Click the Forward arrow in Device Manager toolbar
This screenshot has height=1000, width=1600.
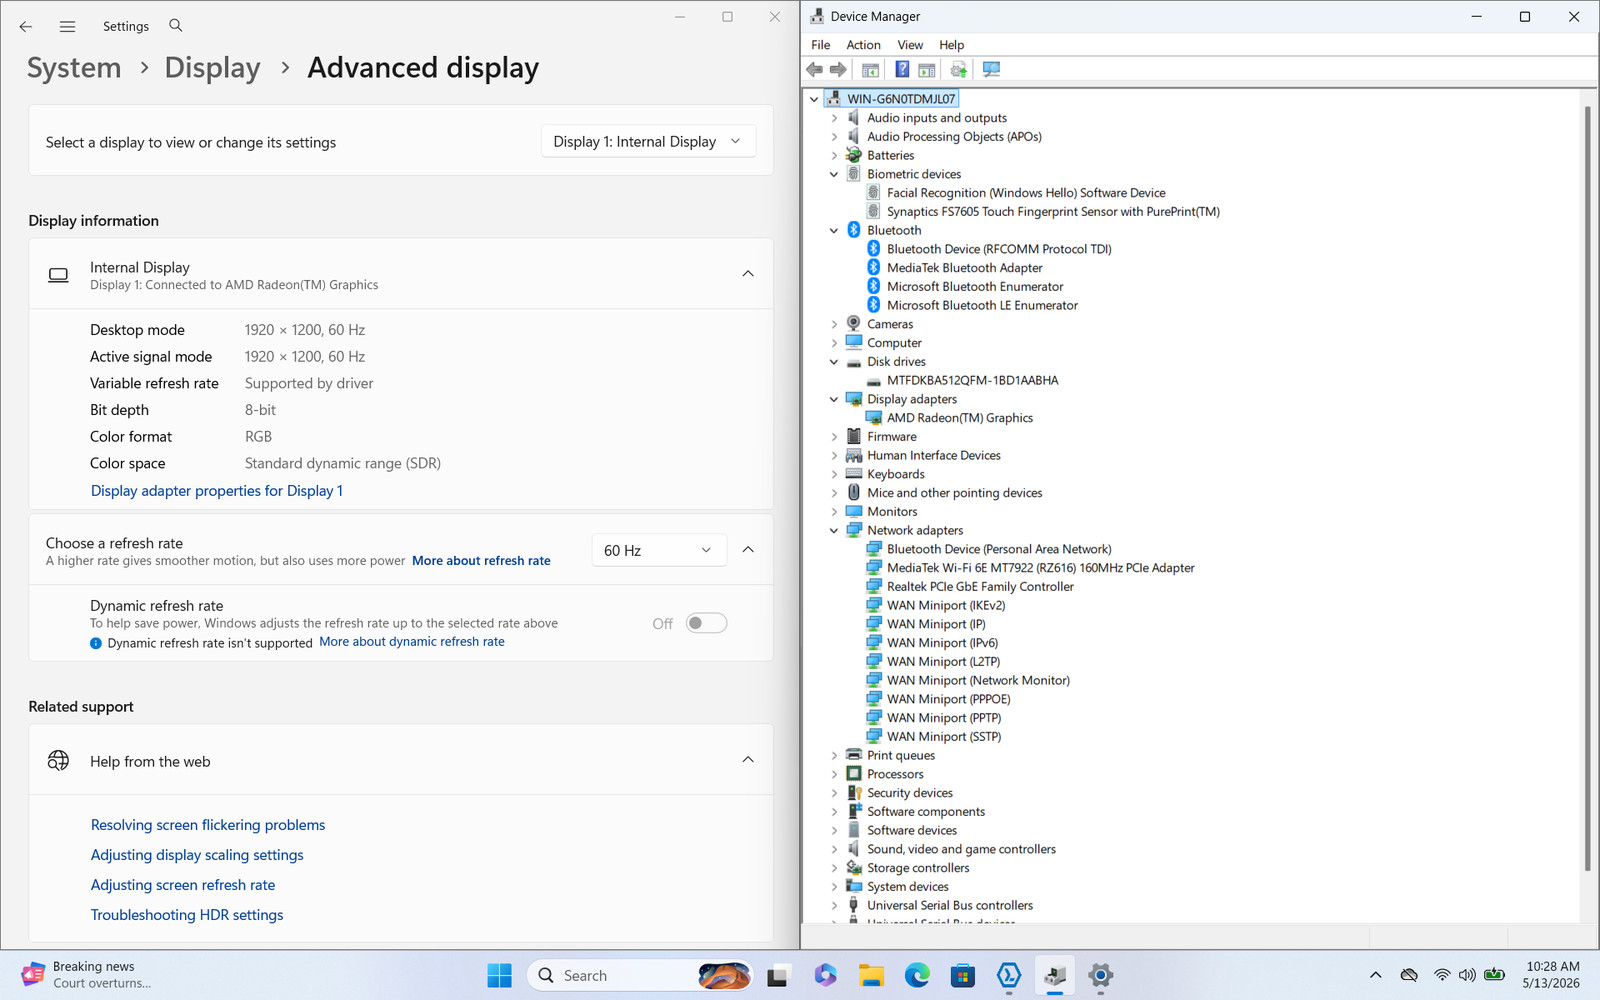pyautogui.click(x=838, y=69)
